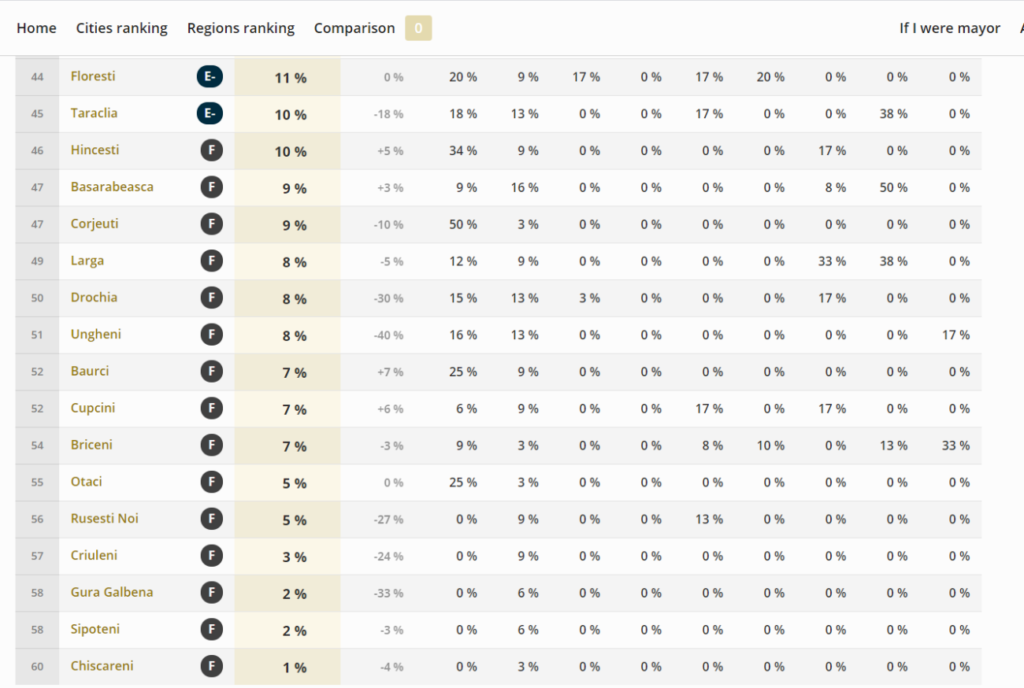The height and width of the screenshot is (688, 1024).
Task: Click the Comparison counter badge showing 0
Action: click(x=419, y=28)
